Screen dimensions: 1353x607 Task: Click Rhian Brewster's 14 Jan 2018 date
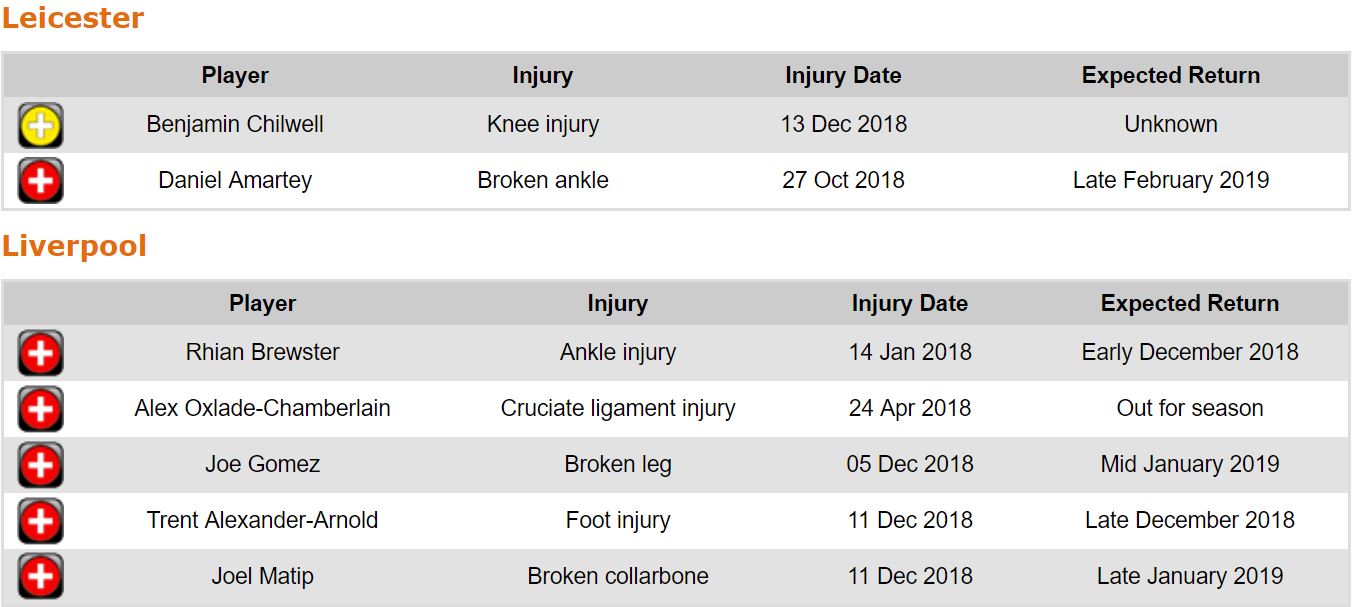point(909,352)
